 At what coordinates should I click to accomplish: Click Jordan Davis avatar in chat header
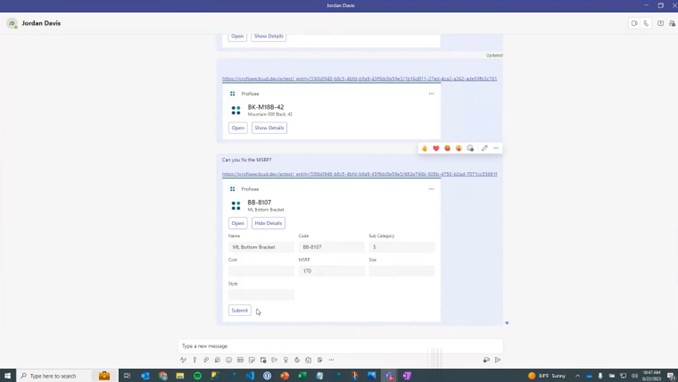click(x=12, y=23)
